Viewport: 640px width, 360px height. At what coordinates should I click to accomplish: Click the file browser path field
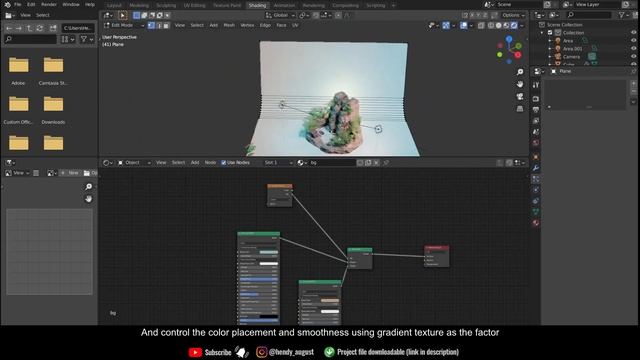pos(78,28)
